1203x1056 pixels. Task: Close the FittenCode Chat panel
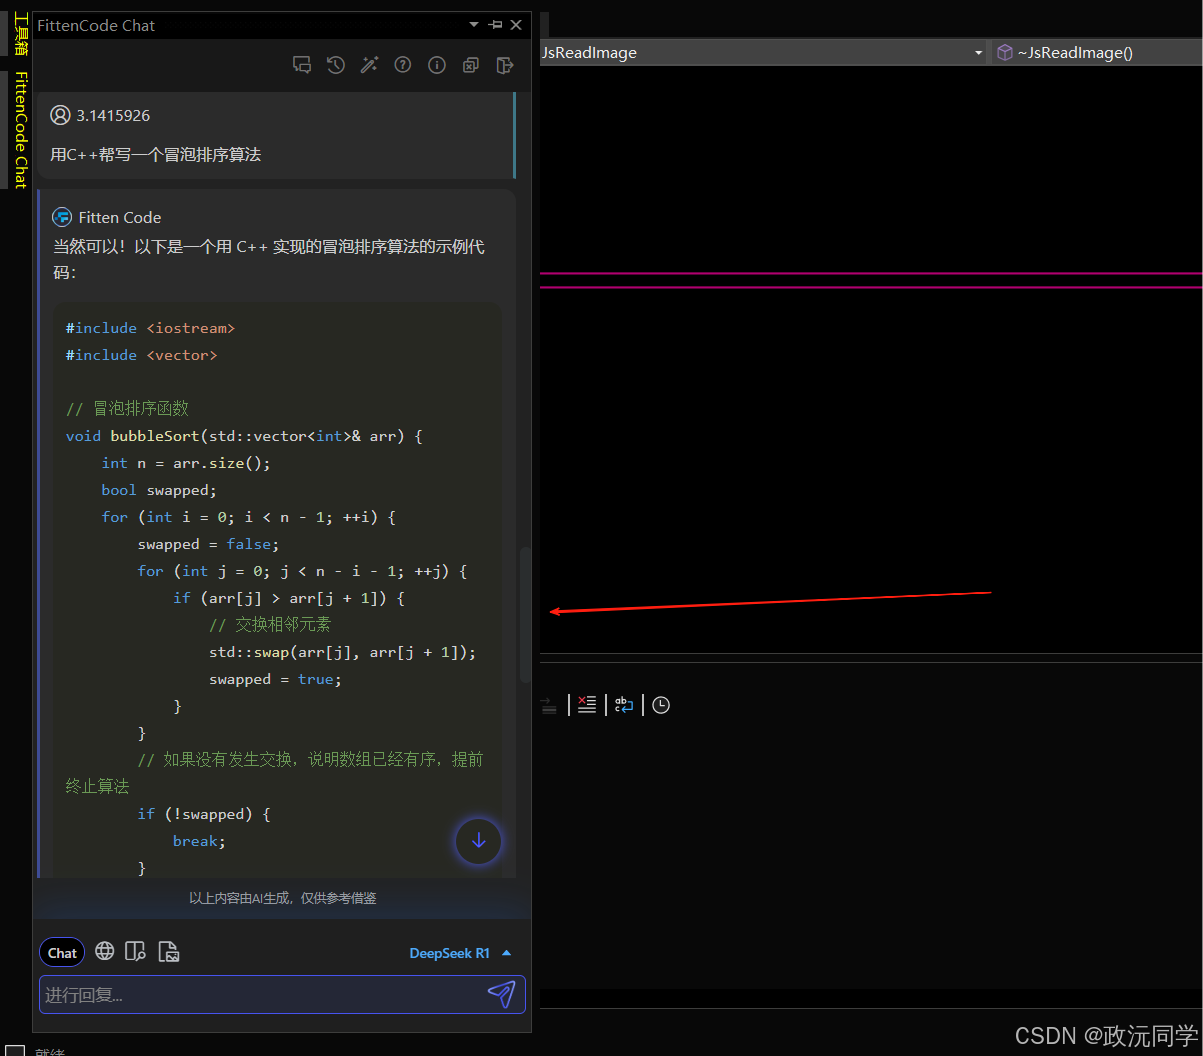[x=516, y=25]
